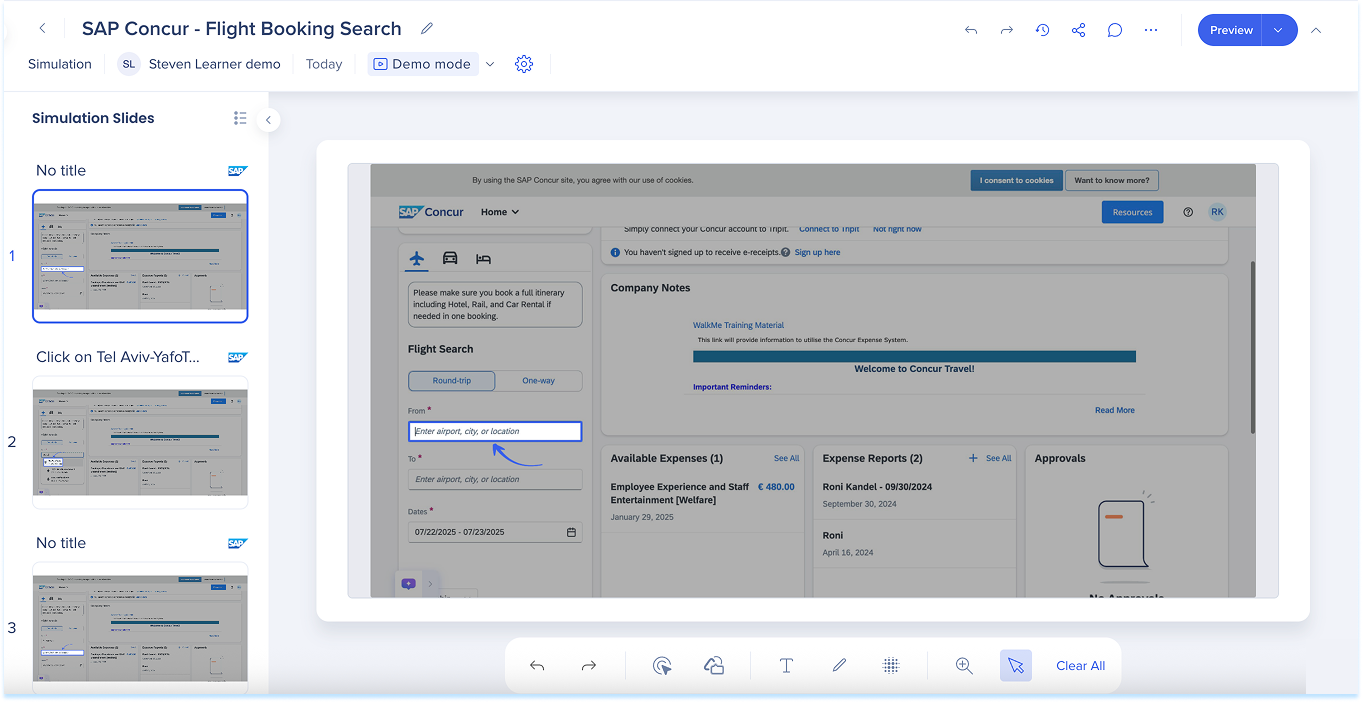Toggle the slide list view icon
Screen dimensions: 1362x702
[x=240, y=118]
